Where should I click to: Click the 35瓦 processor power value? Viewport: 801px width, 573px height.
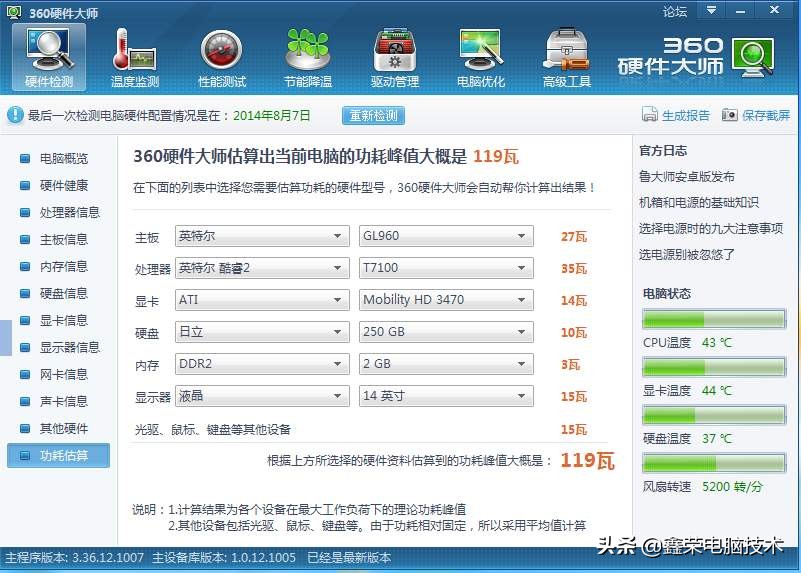coord(574,269)
